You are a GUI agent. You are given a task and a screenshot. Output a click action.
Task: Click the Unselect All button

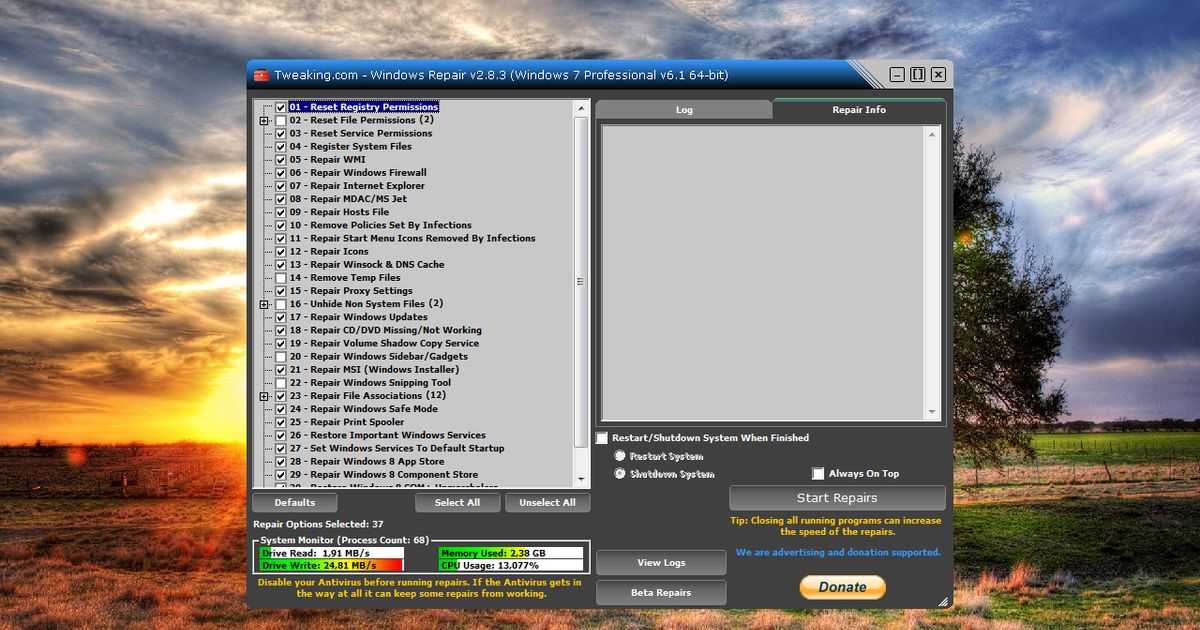point(548,502)
